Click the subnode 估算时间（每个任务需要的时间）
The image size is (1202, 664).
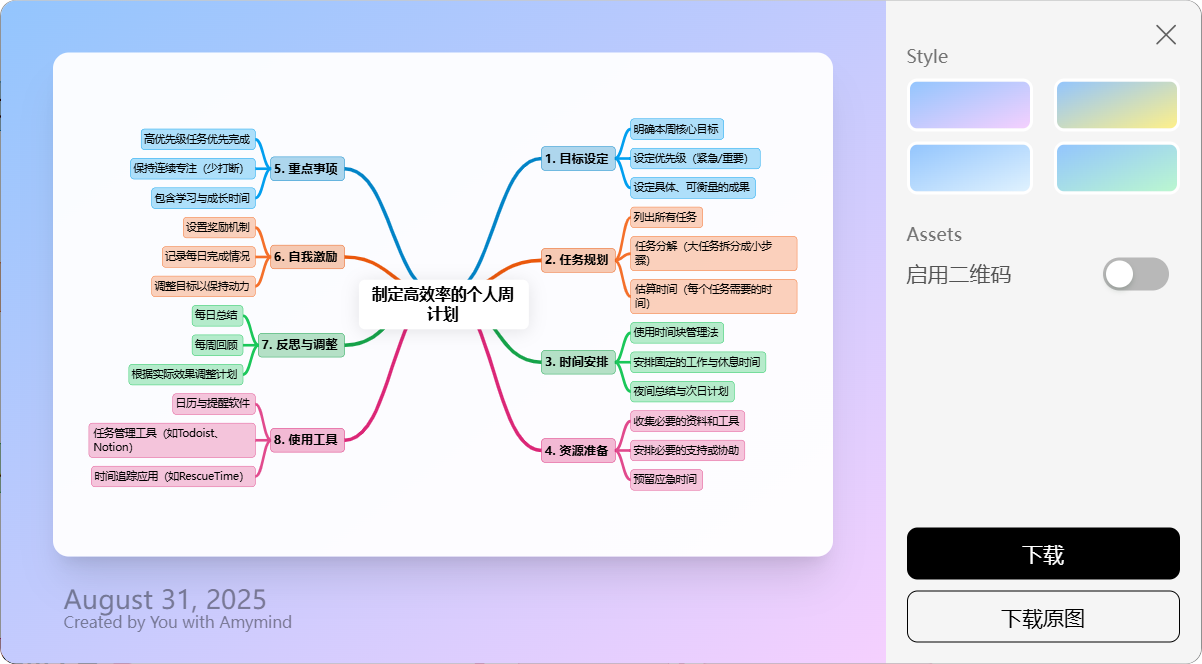tap(713, 296)
